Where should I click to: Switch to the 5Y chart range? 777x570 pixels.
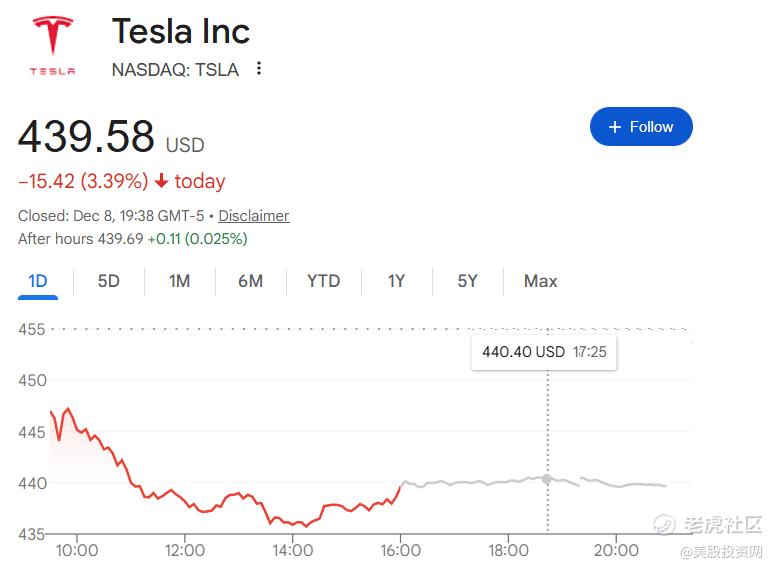(467, 281)
